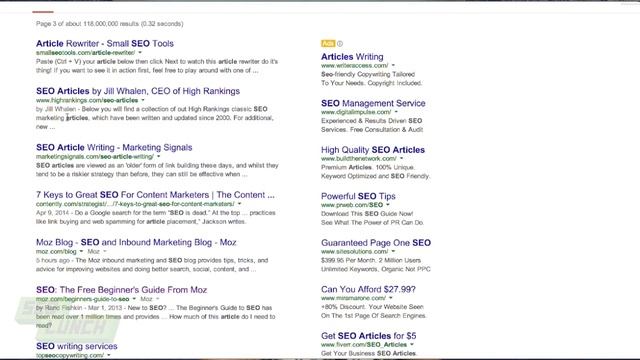Expand dropdown arrow beside topseocopywriting.com URL
This screenshot has height=360, width=640.
click(x=109, y=355)
